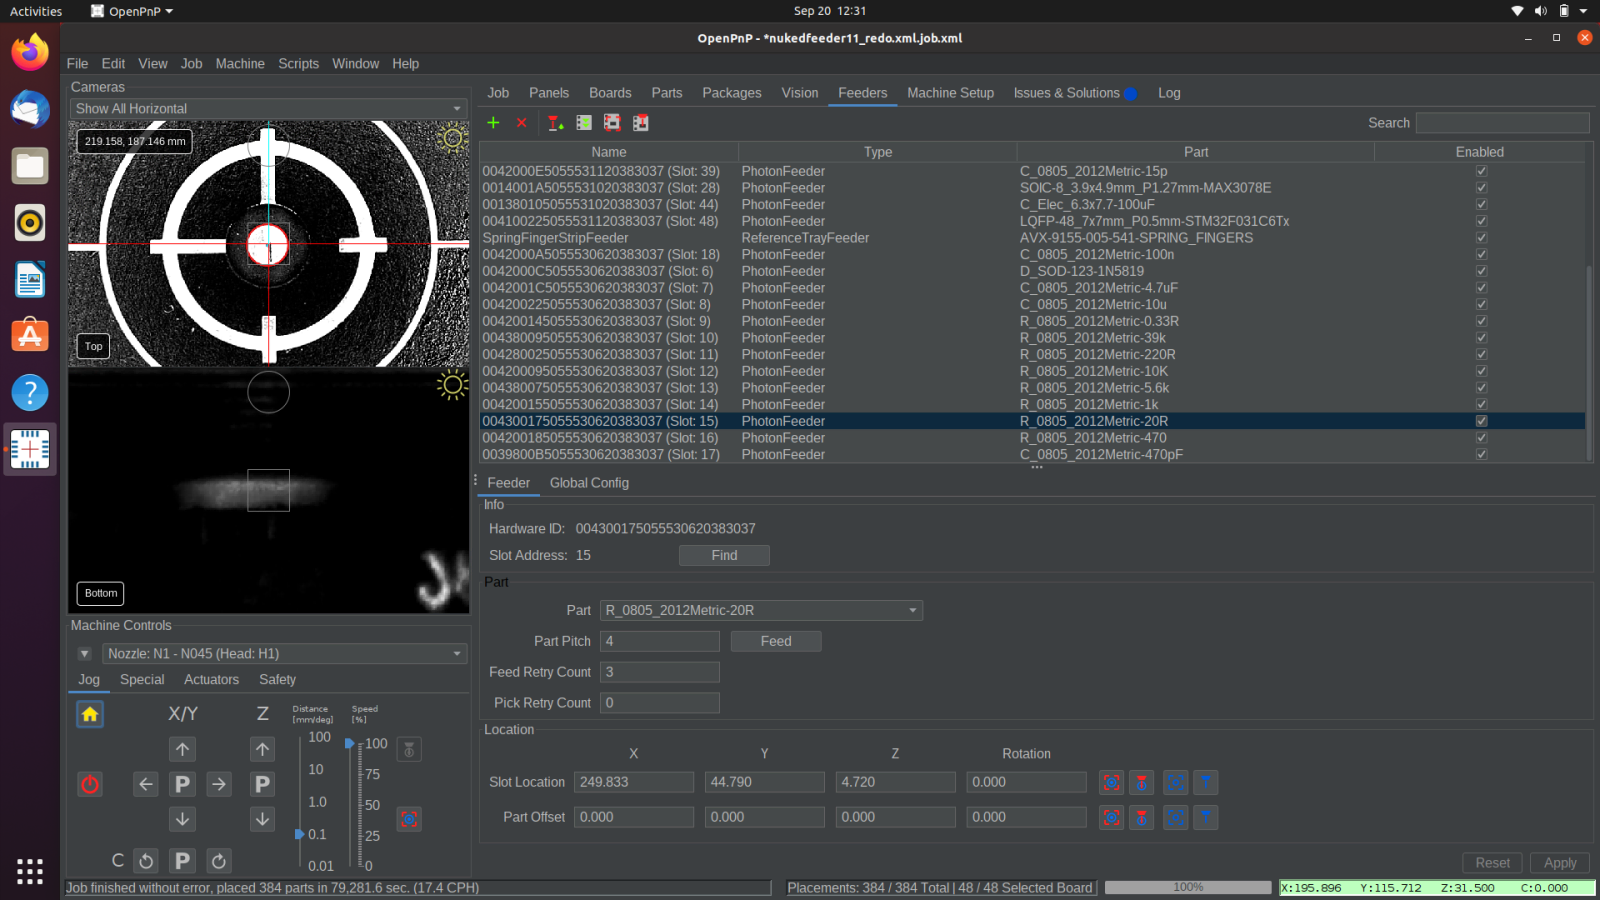Screen dimensions: 1600x900
Task: Move camera to pick location icon in Feeders toolbar
Action: pos(612,123)
